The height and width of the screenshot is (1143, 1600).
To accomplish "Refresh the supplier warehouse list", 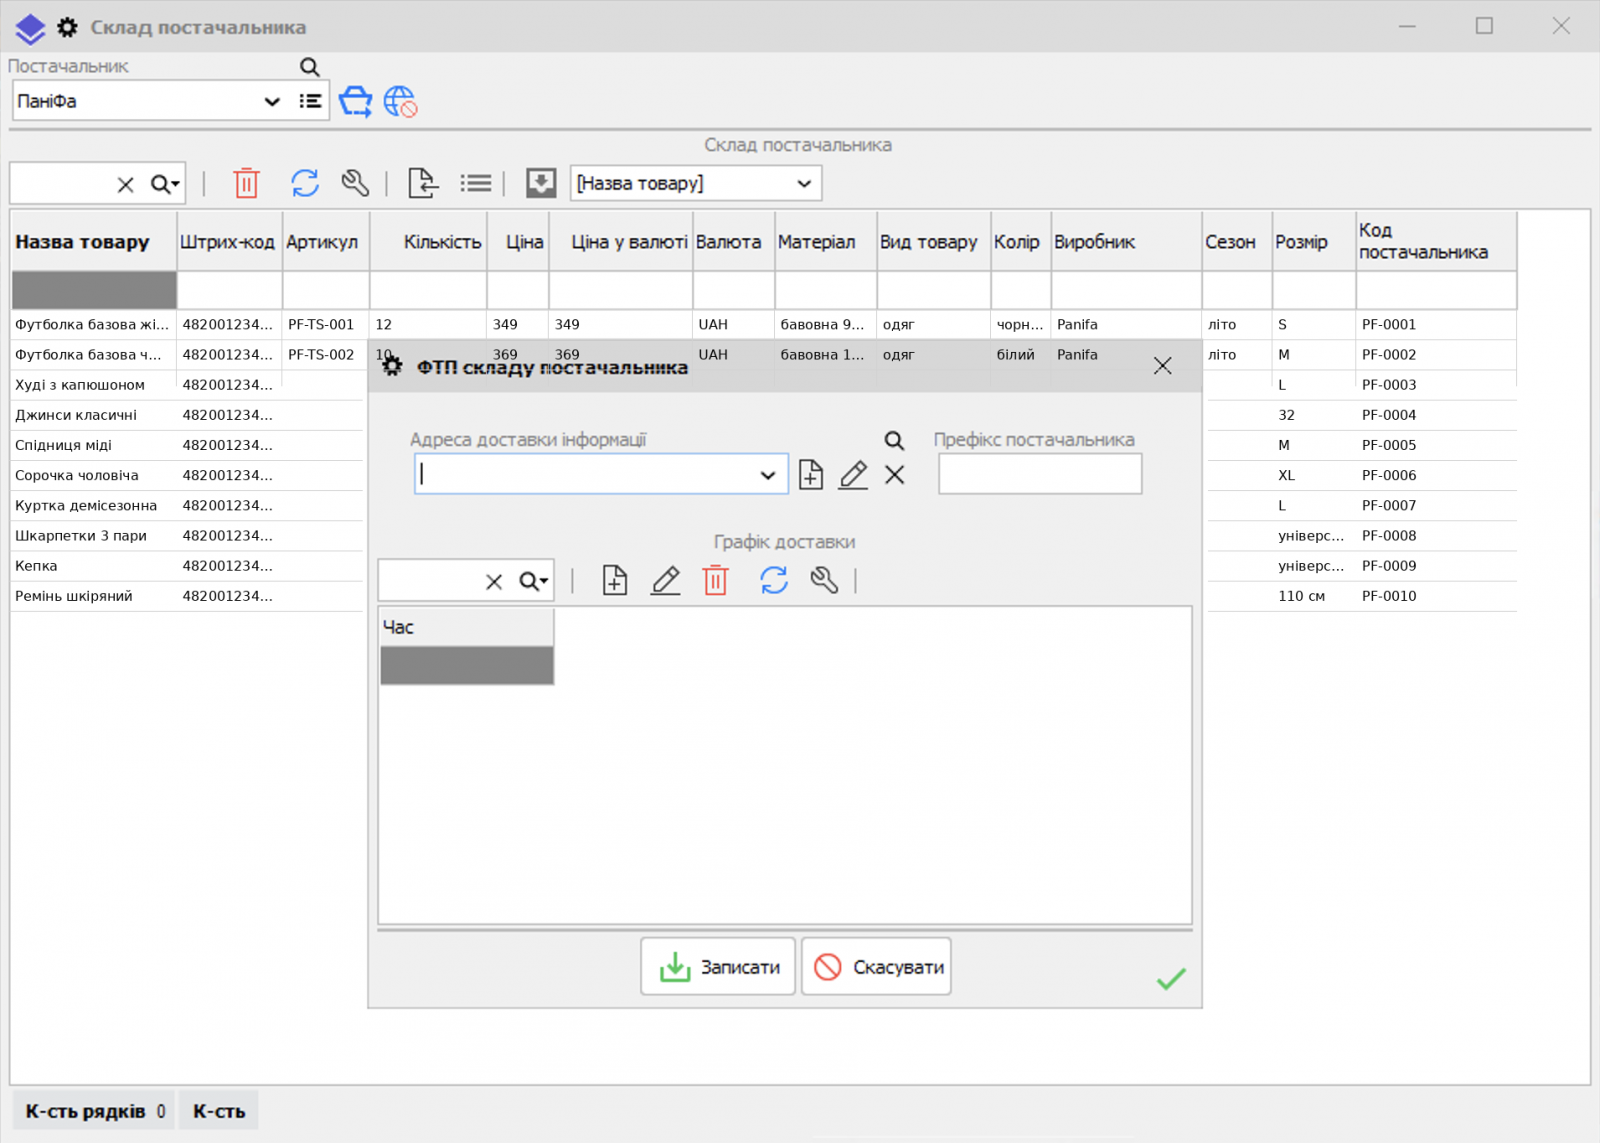I will (305, 183).
